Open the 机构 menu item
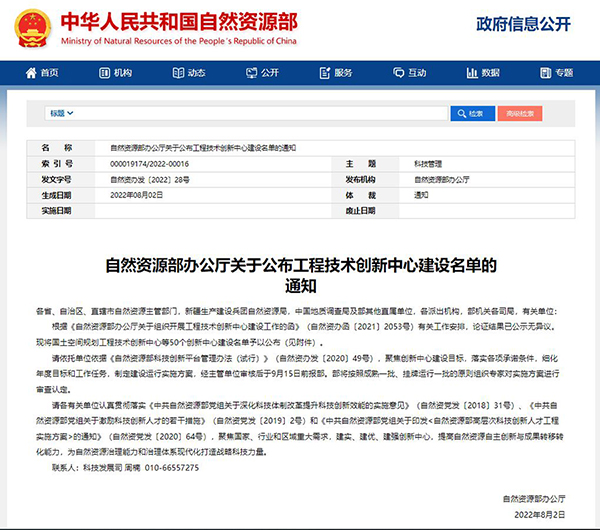600x530 pixels. [116, 73]
